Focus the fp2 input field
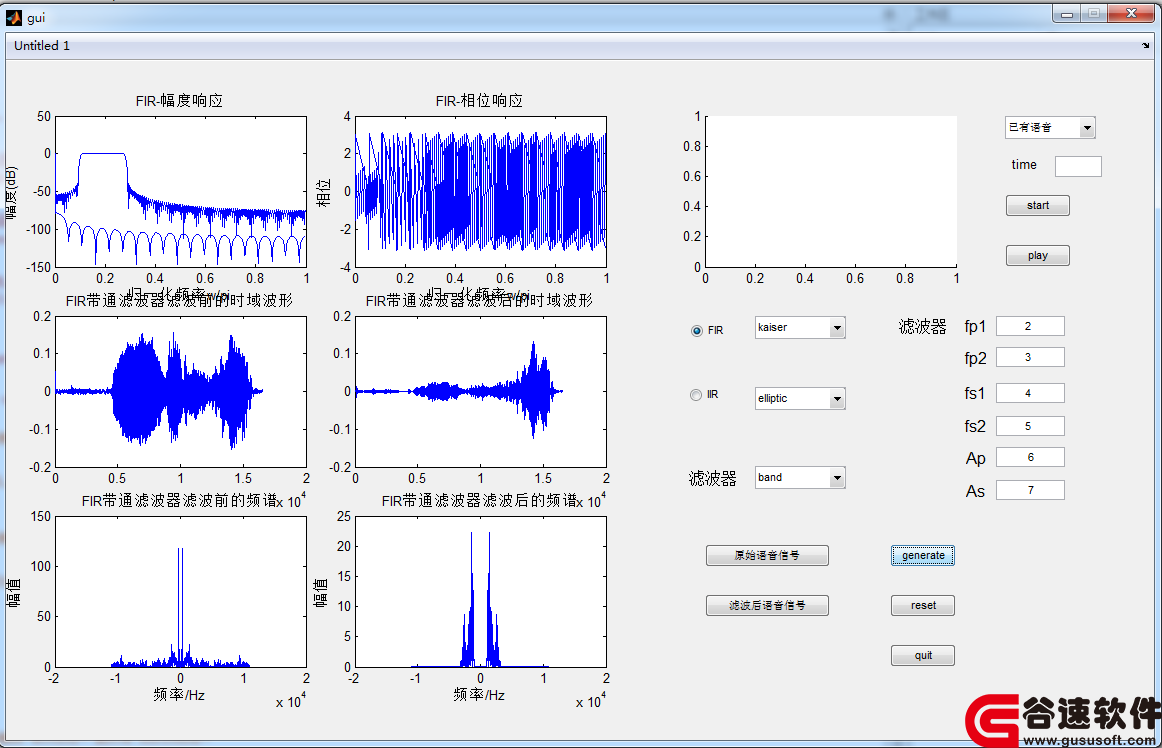This screenshot has width=1162, height=748. [1030, 357]
